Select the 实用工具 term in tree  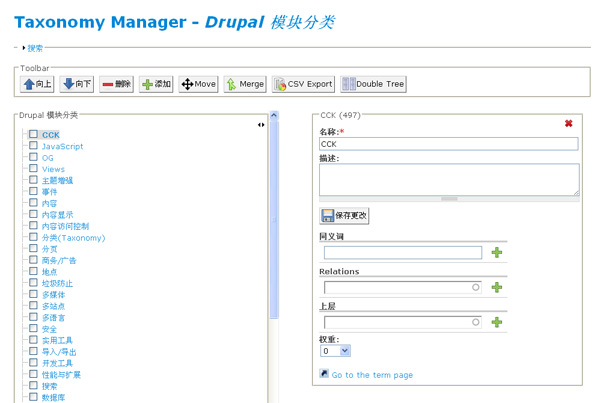click(x=57, y=340)
